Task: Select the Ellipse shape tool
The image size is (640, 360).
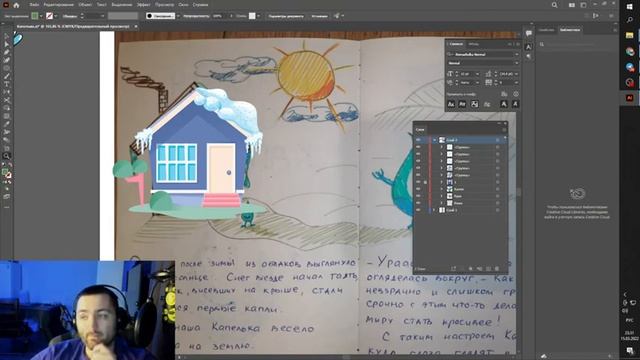Action: point(7,68)
